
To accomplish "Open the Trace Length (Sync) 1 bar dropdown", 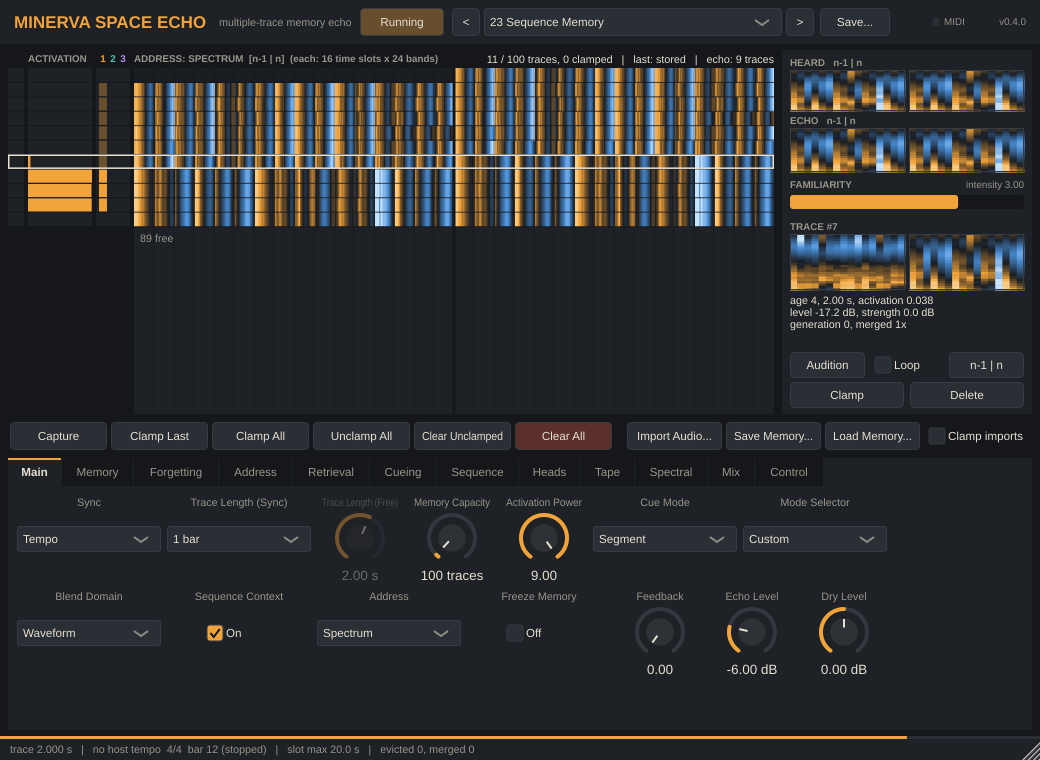I will click(x=239, y=539).
